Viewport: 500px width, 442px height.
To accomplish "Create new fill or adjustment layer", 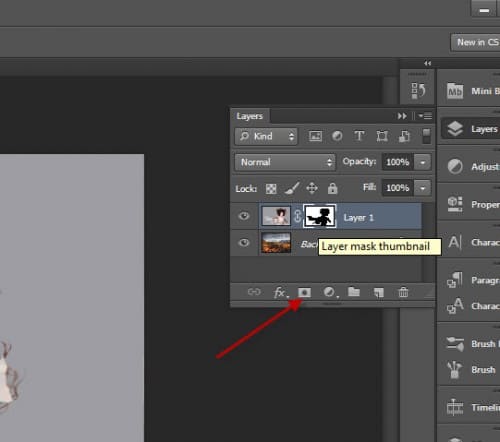I will click(330, 292).
